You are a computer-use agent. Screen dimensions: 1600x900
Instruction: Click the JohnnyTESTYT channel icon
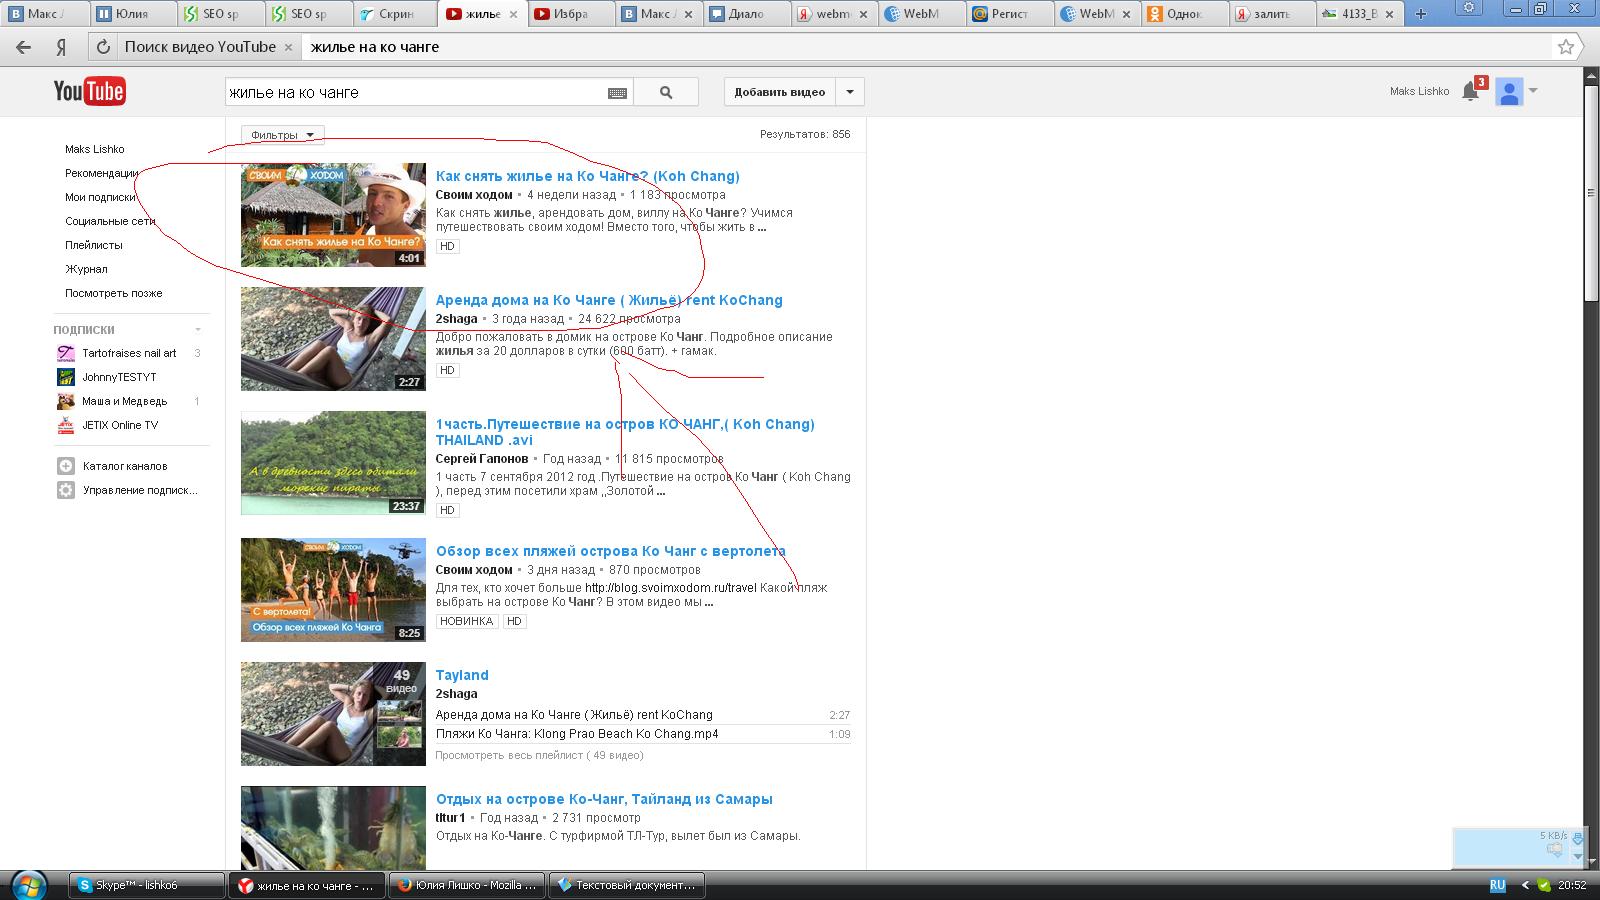65,377
